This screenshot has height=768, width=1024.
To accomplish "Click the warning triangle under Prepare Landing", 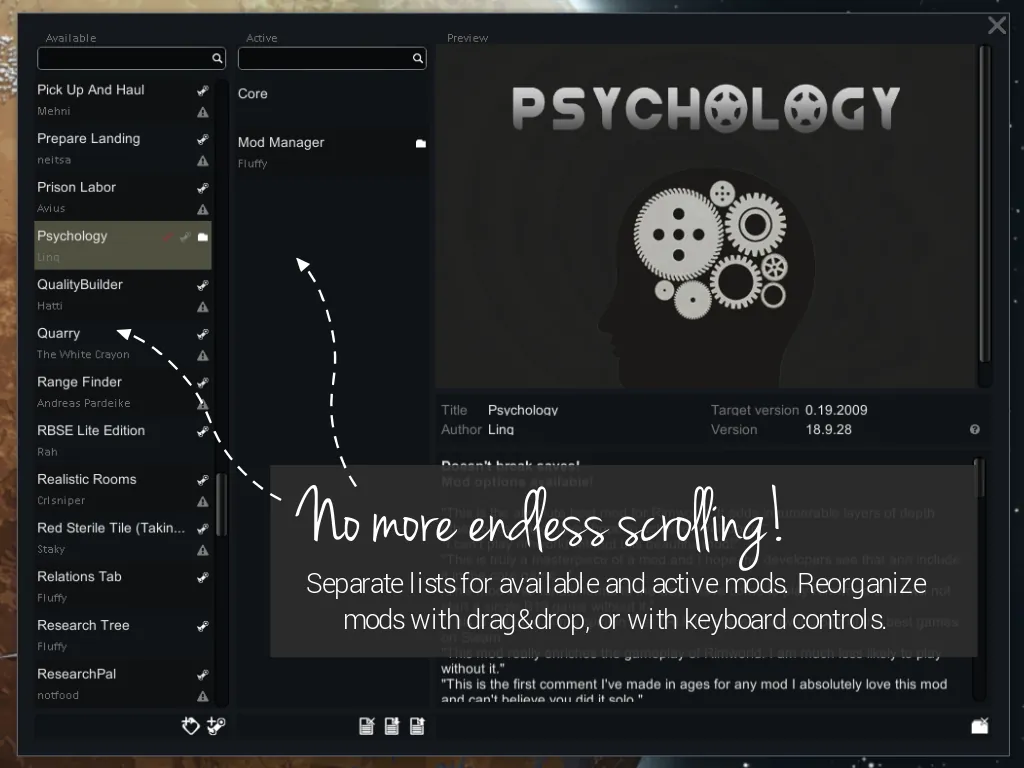I will (203, 161).
